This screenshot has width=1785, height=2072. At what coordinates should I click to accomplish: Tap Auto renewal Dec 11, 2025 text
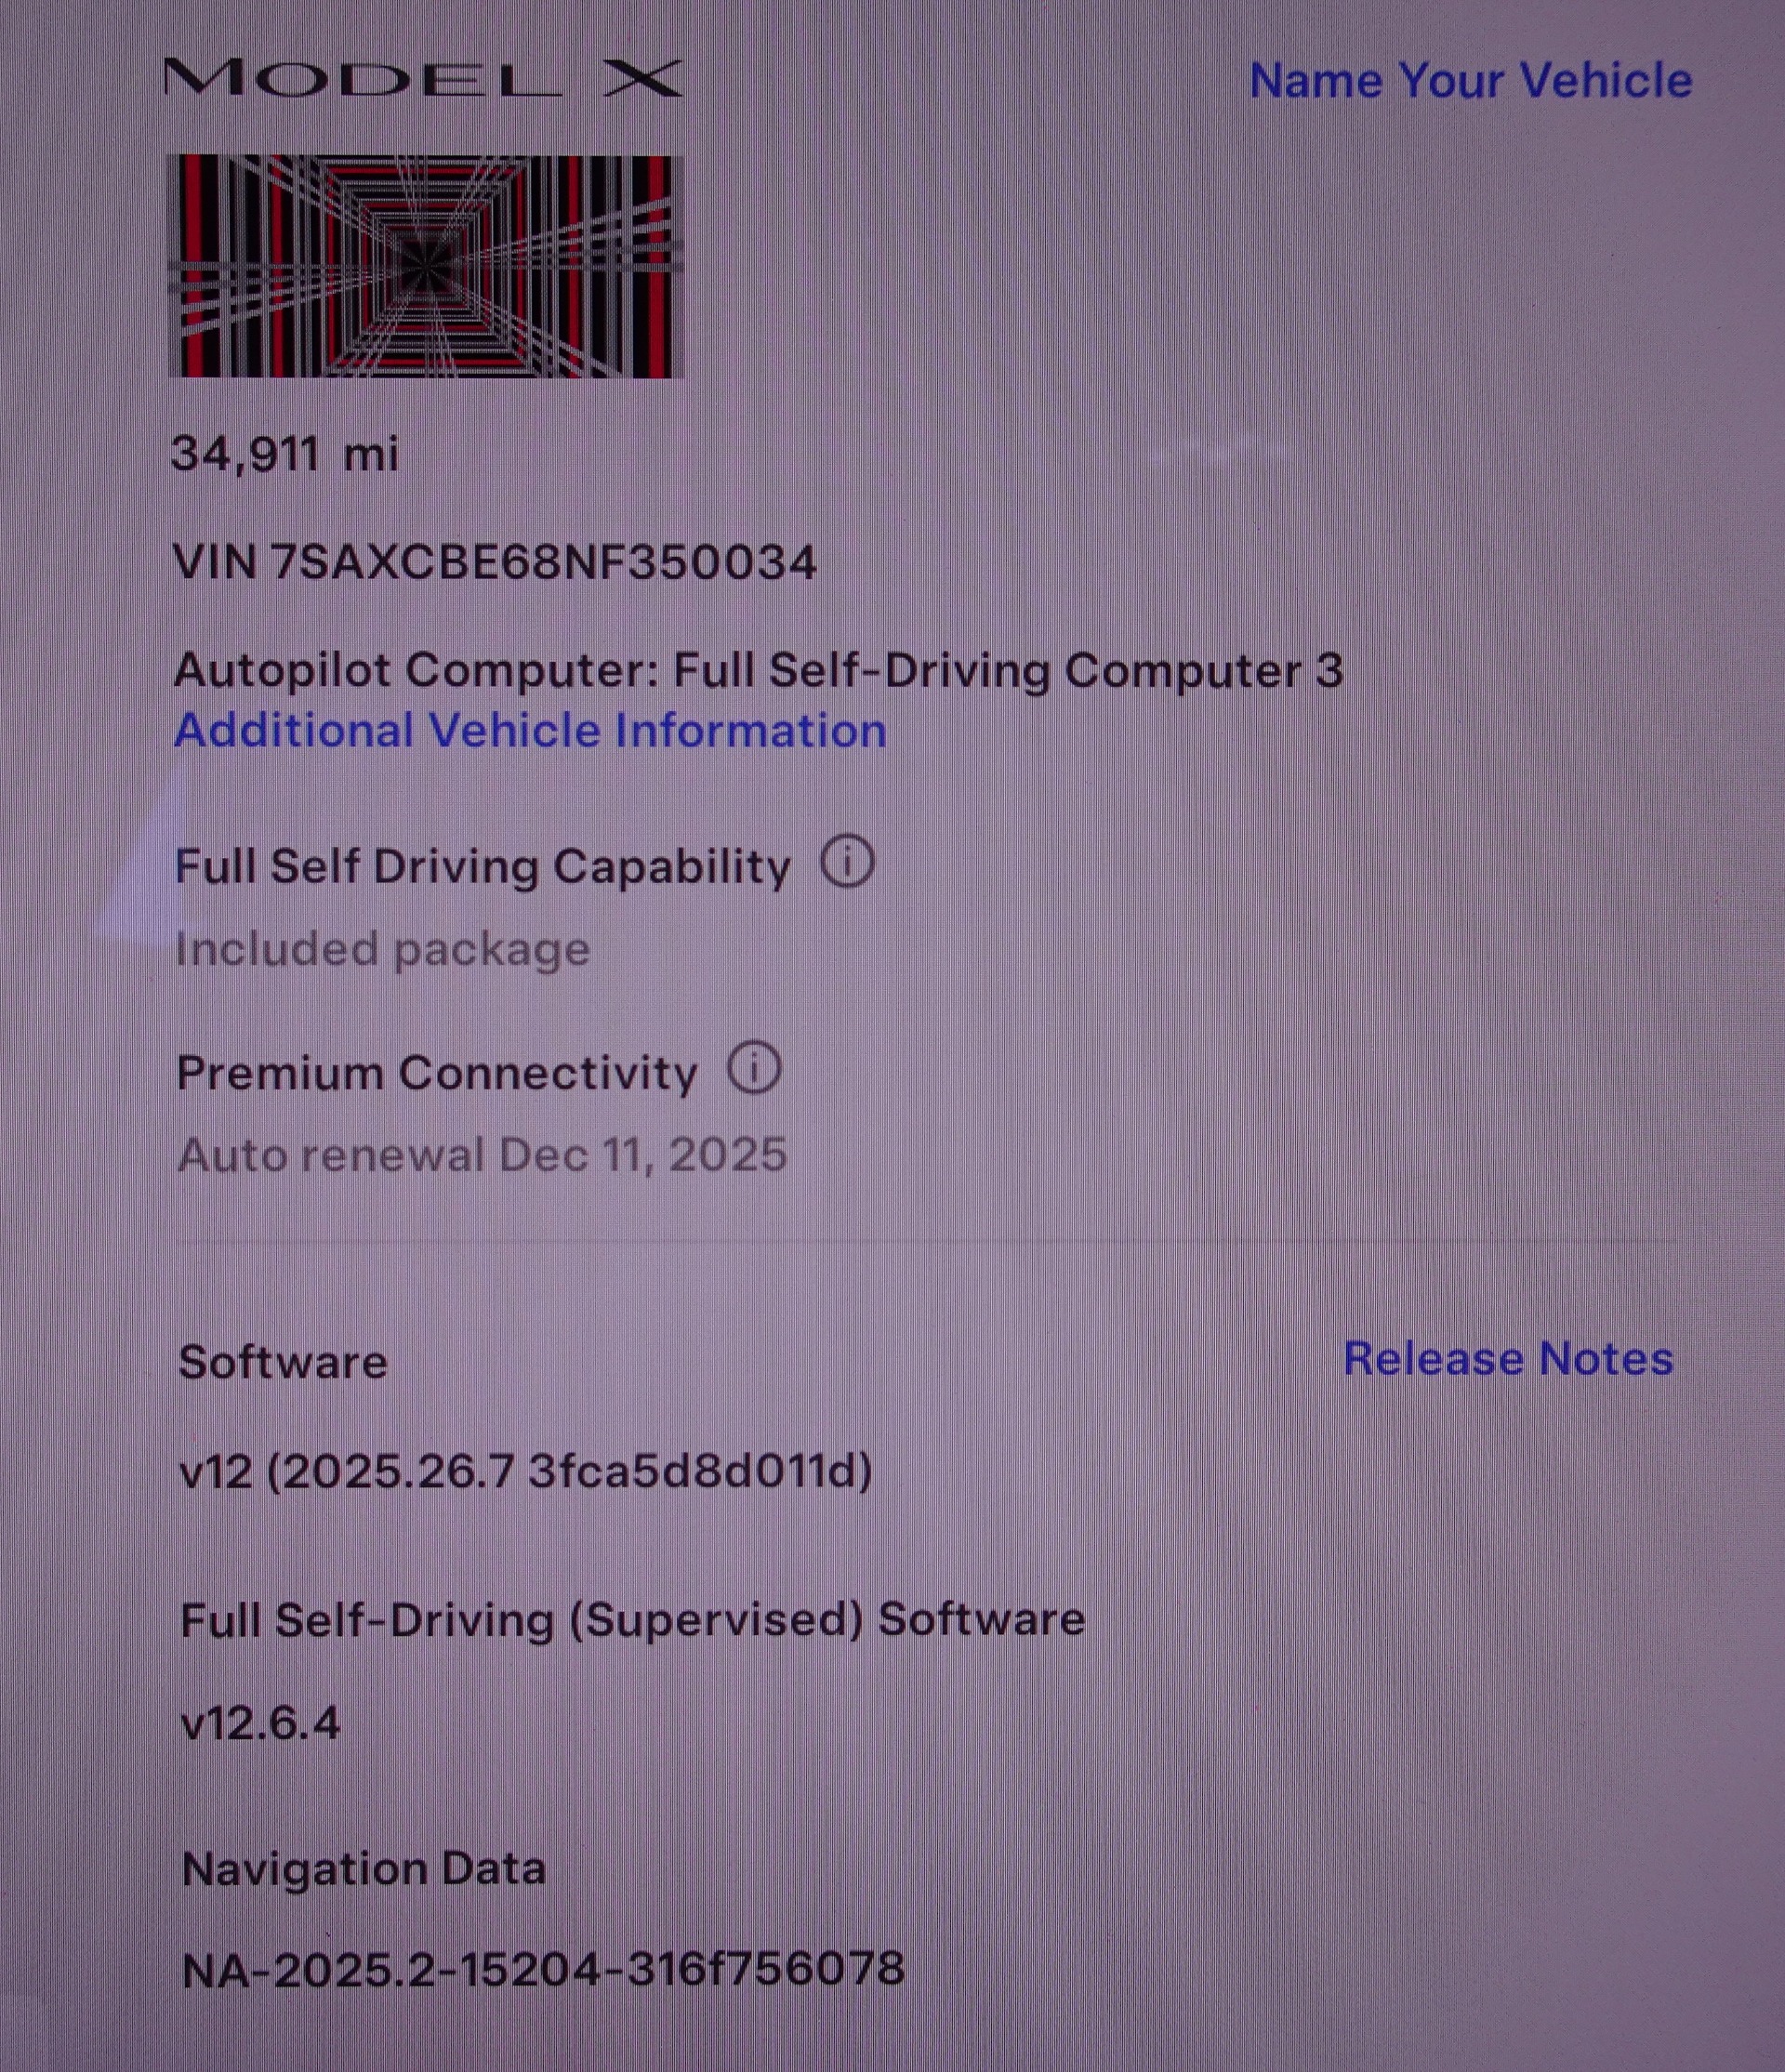coord(482,1155)
